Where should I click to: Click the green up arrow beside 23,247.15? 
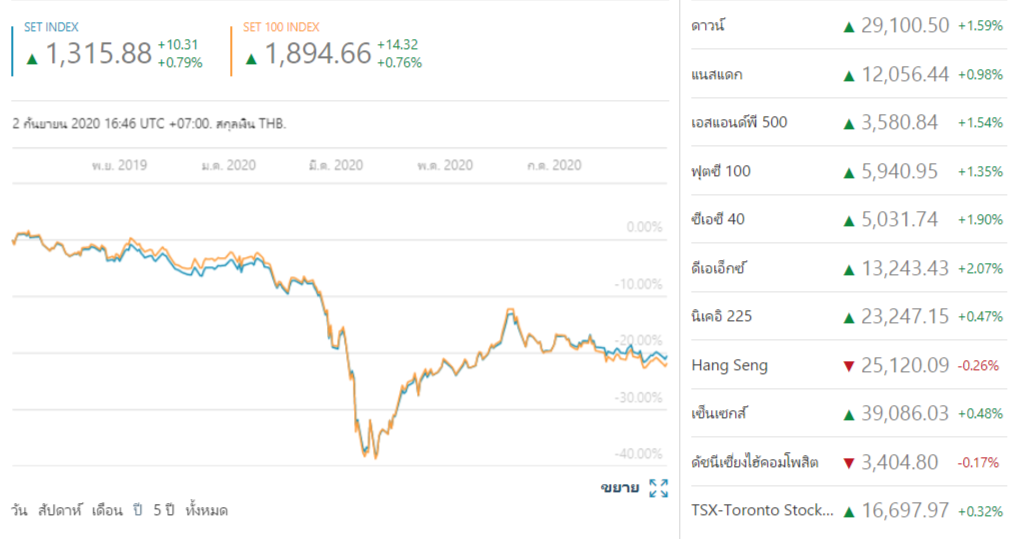coord(849,317)
